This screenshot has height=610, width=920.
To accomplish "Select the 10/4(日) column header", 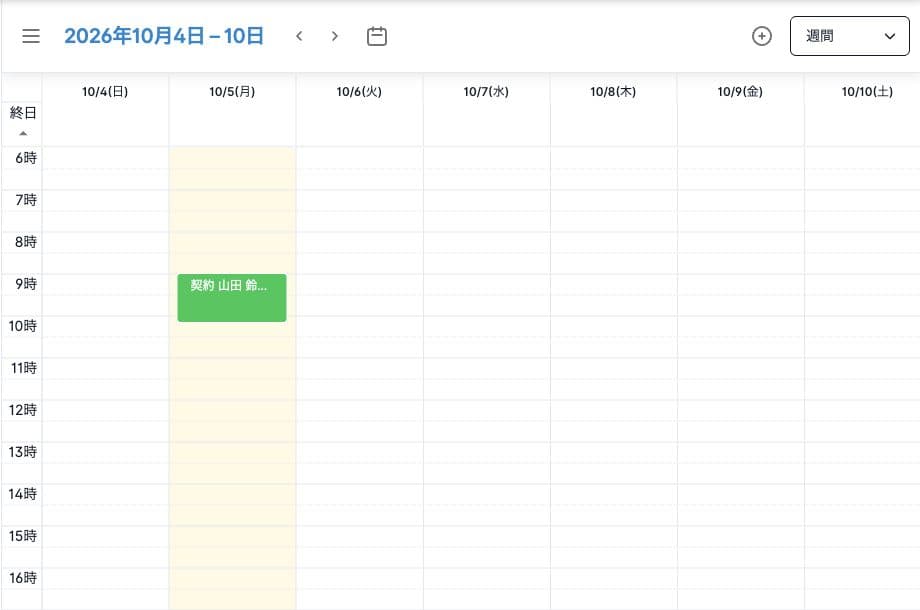I will pyautogui.click(x=105, y=92).
